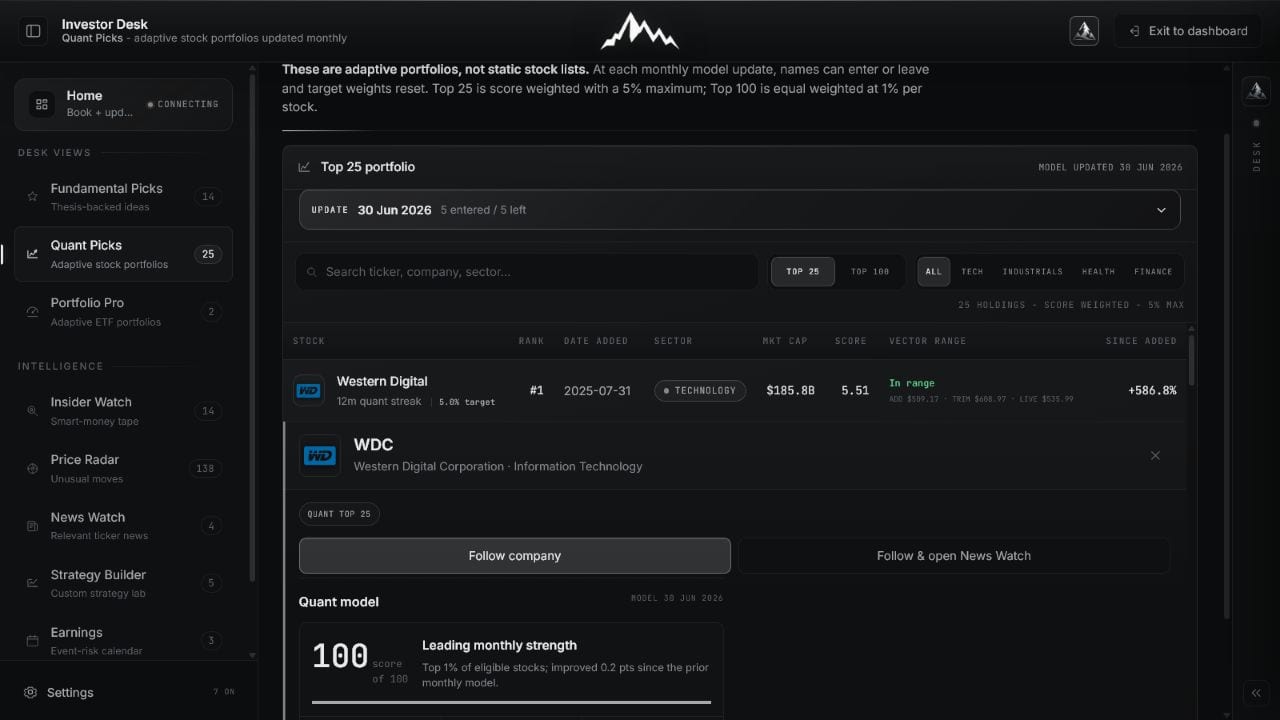Click the +586.8% since-added value
This screenshot has width=1280, height=720.
(1152, 391)
